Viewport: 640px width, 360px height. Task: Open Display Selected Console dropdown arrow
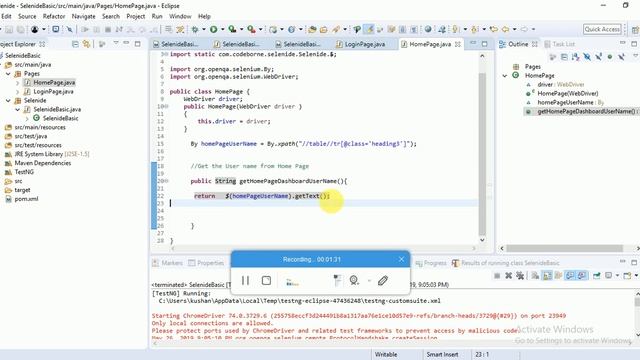(617, 276)
